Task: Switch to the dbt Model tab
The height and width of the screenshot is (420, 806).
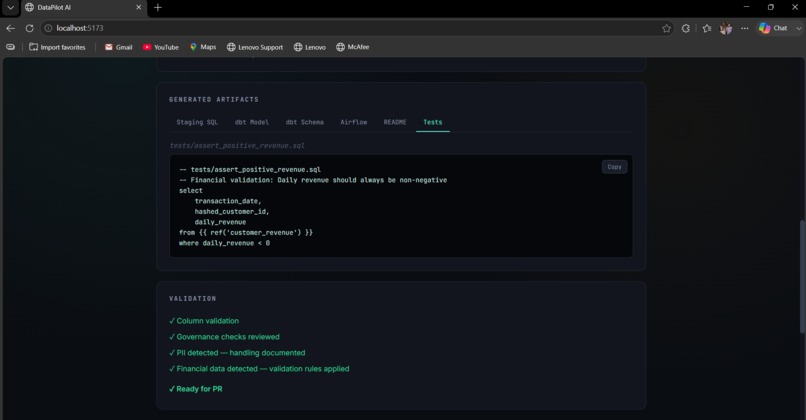Action: (x=252, y=122)
